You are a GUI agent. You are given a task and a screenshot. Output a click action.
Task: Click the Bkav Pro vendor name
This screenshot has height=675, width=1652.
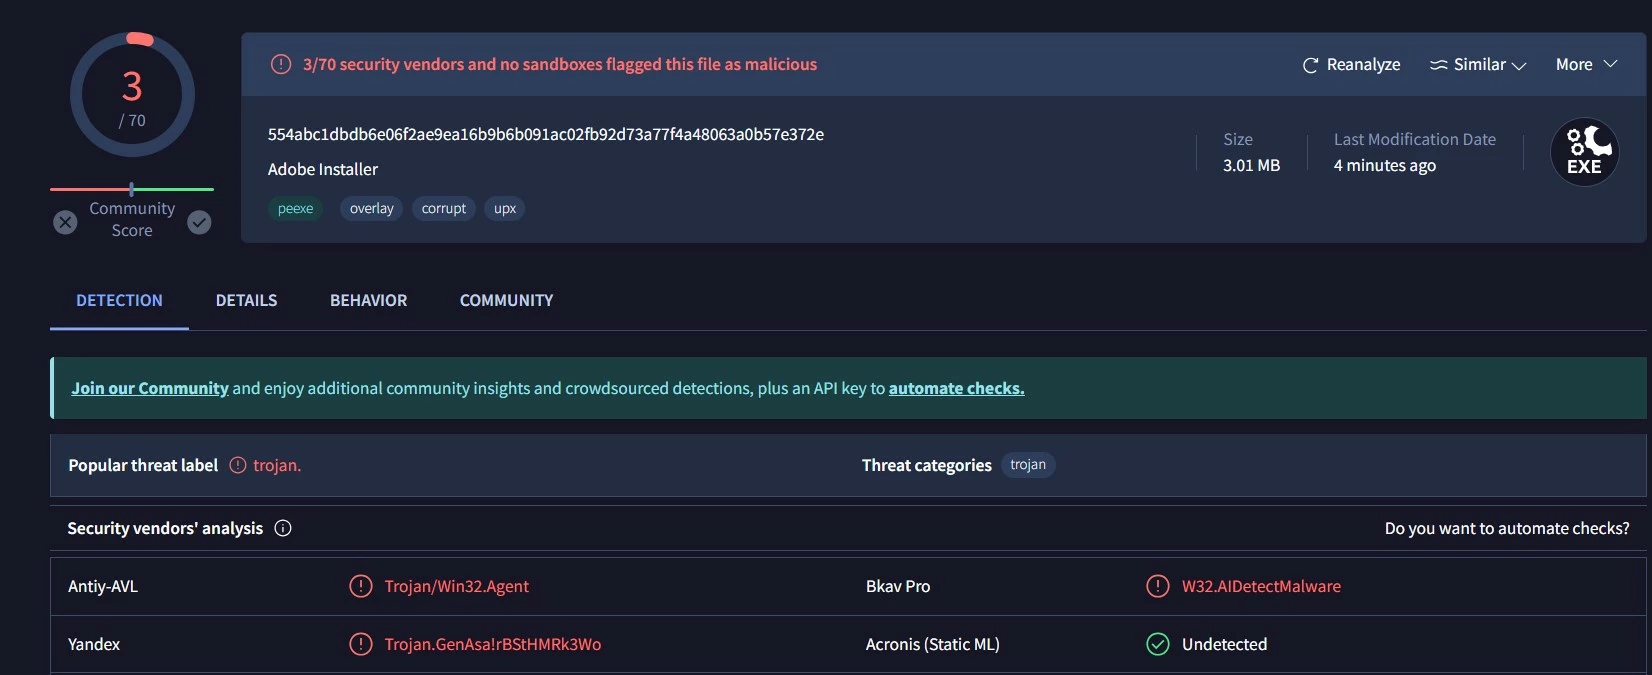tap(898, 586)
